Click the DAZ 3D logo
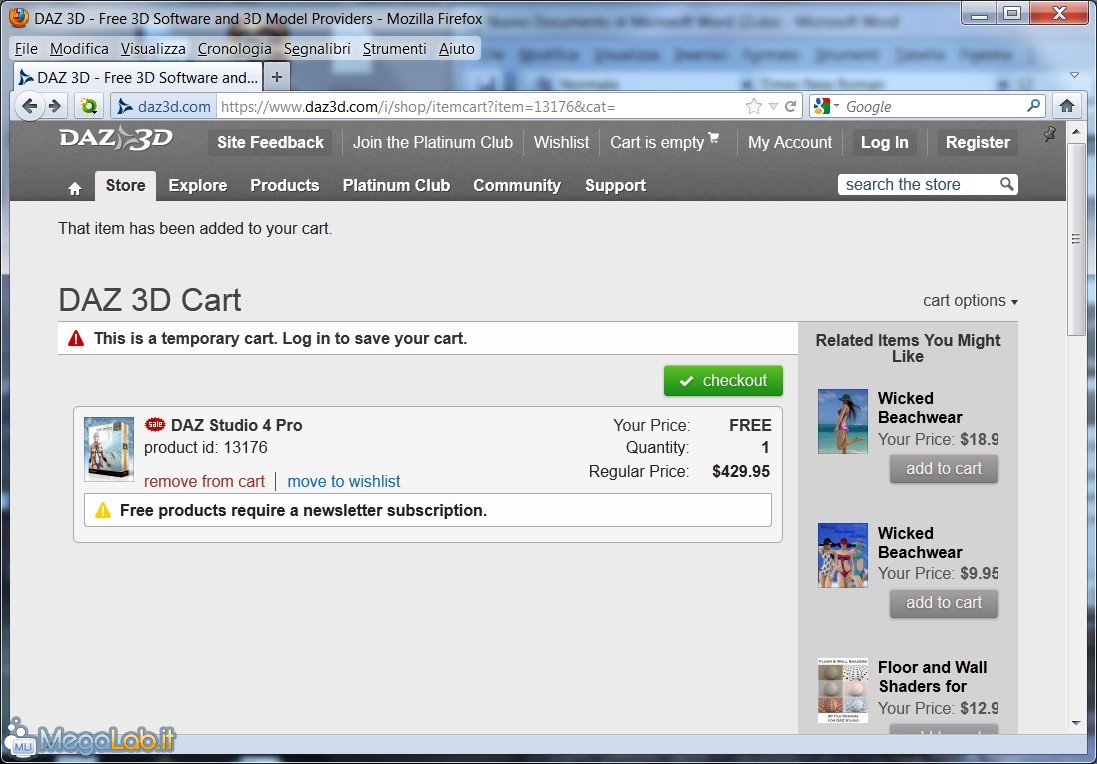 tap(116, 139)
